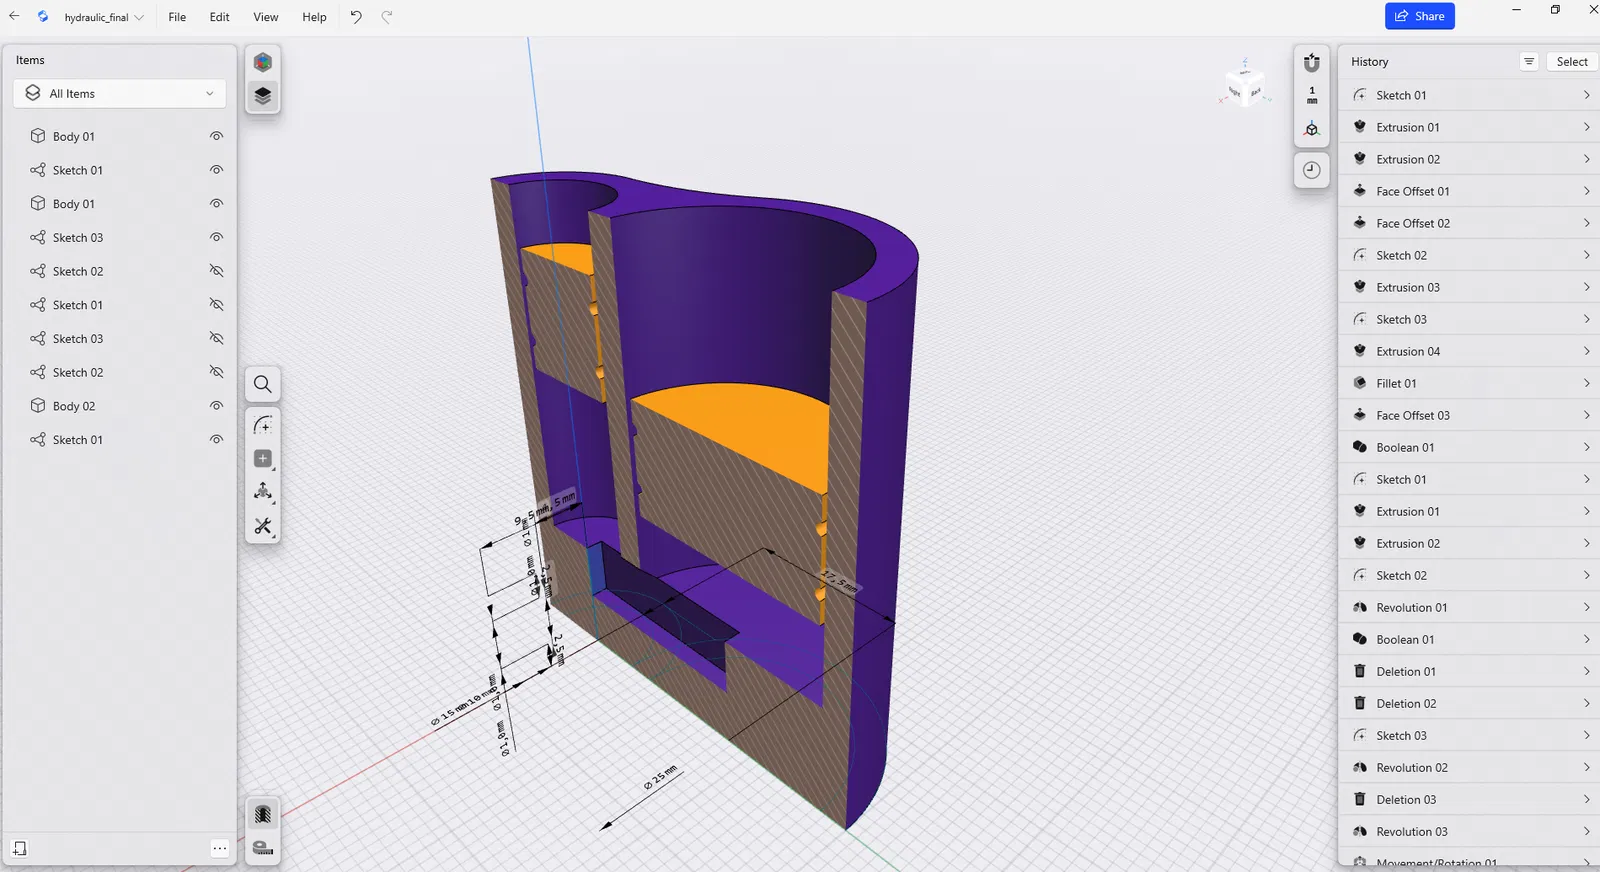1600x872 pixels.
Task: Click the blue Share button
Action: [1420, 16]
